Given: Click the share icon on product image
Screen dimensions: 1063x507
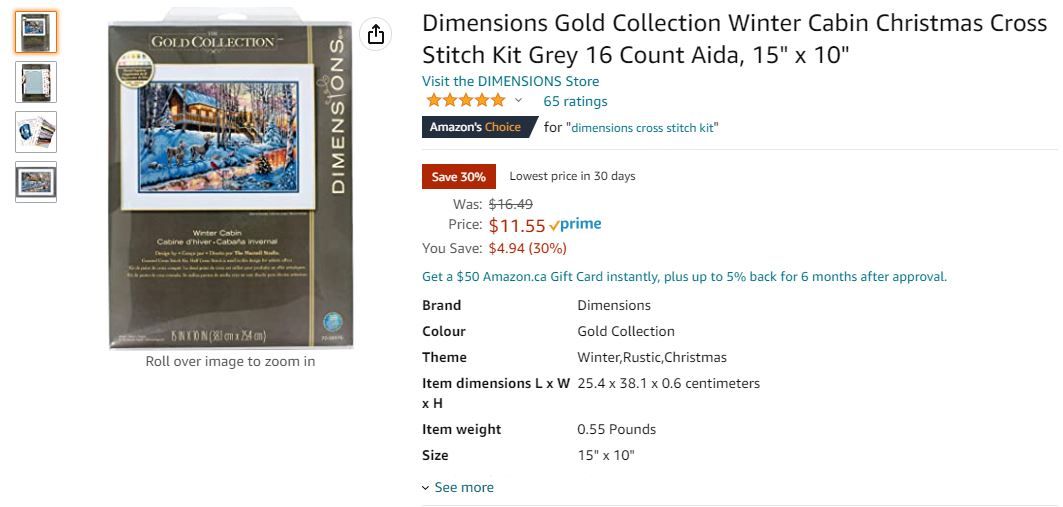Looking at the screenshot, I should coord(376,35).
